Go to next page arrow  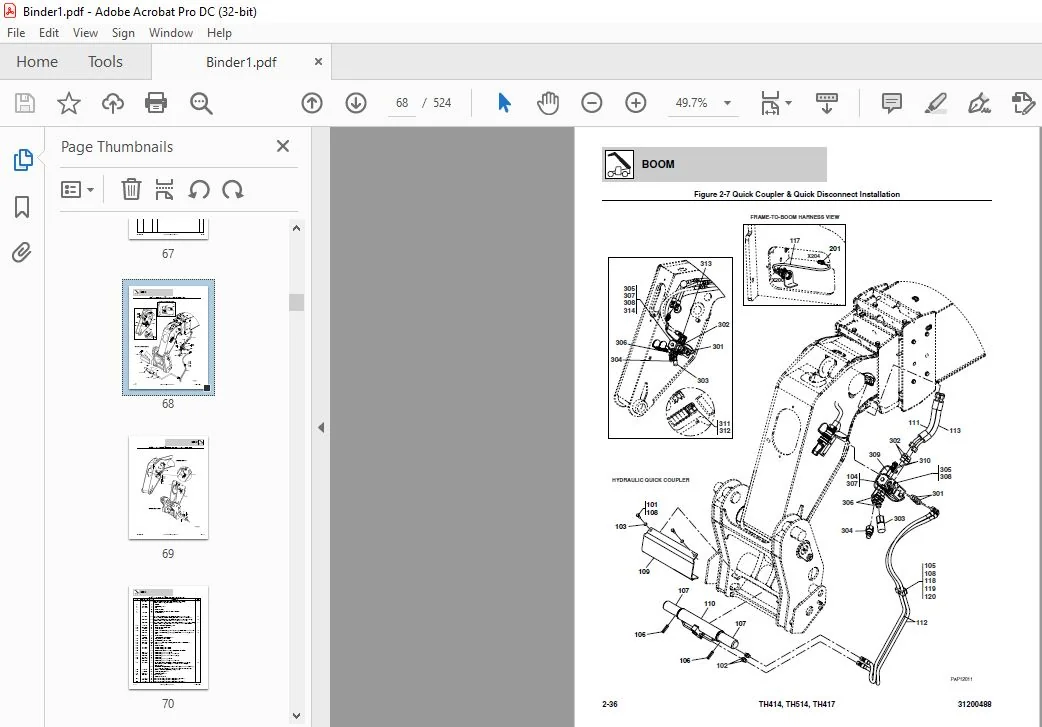click(356, 103)
